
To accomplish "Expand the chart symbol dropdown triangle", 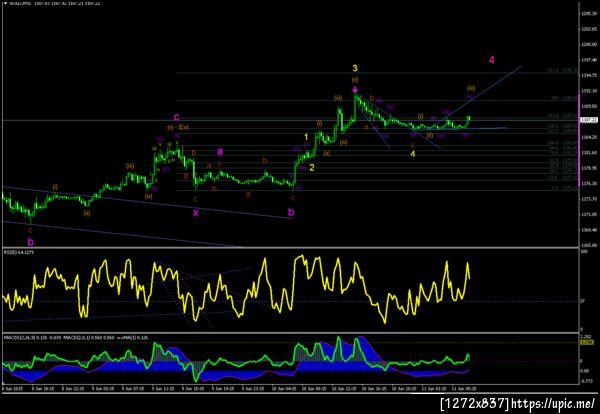I will pyautogui.click(x=5, y=3).
